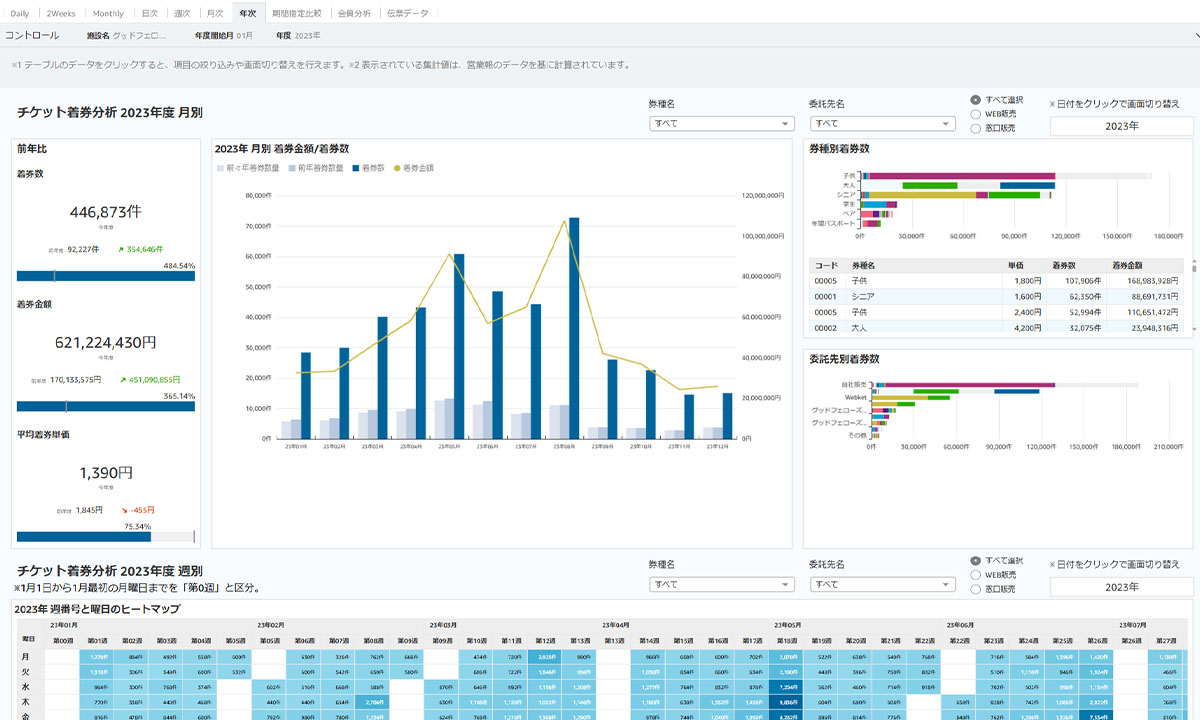
Task: Collapse the コントロール bar with its chevron
Action: click(x=1196, y=36)
